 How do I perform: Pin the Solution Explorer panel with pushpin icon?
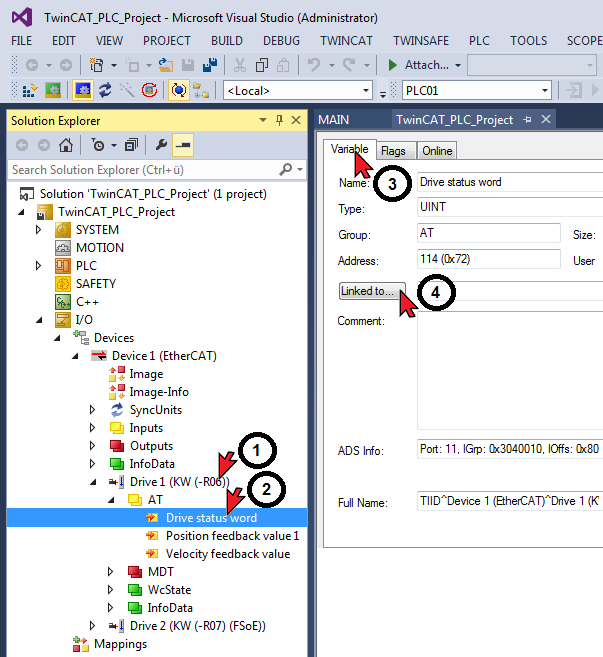point(277,120)
